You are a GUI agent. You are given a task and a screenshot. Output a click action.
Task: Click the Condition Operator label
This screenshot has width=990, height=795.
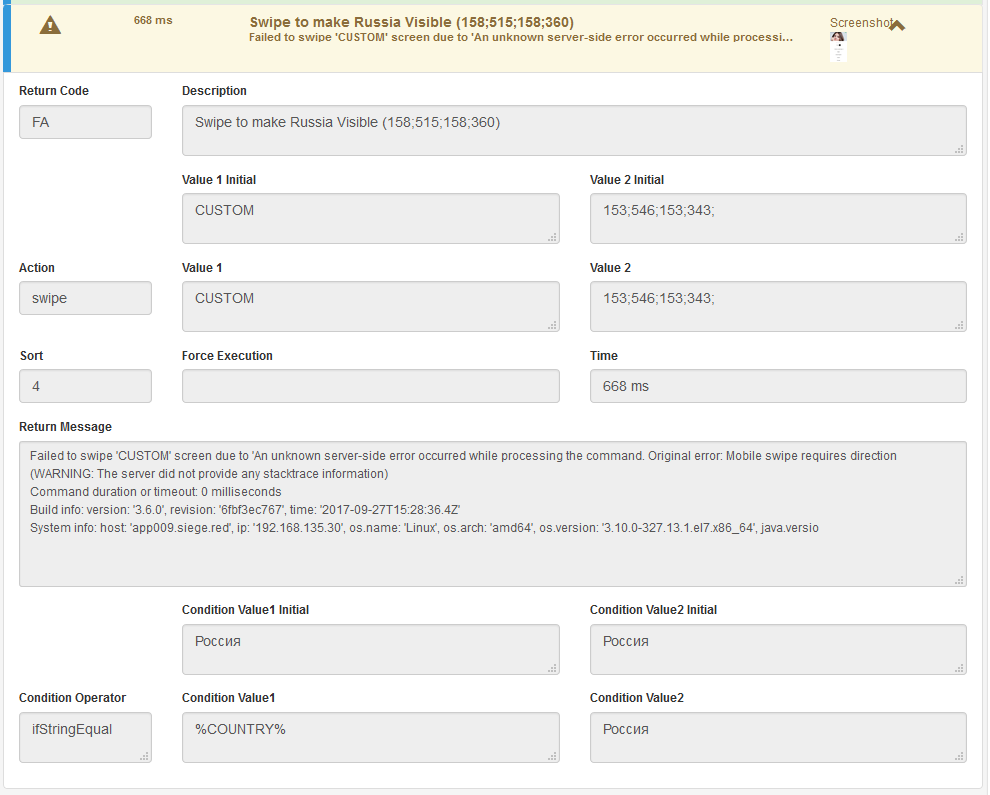click(72, 698)
